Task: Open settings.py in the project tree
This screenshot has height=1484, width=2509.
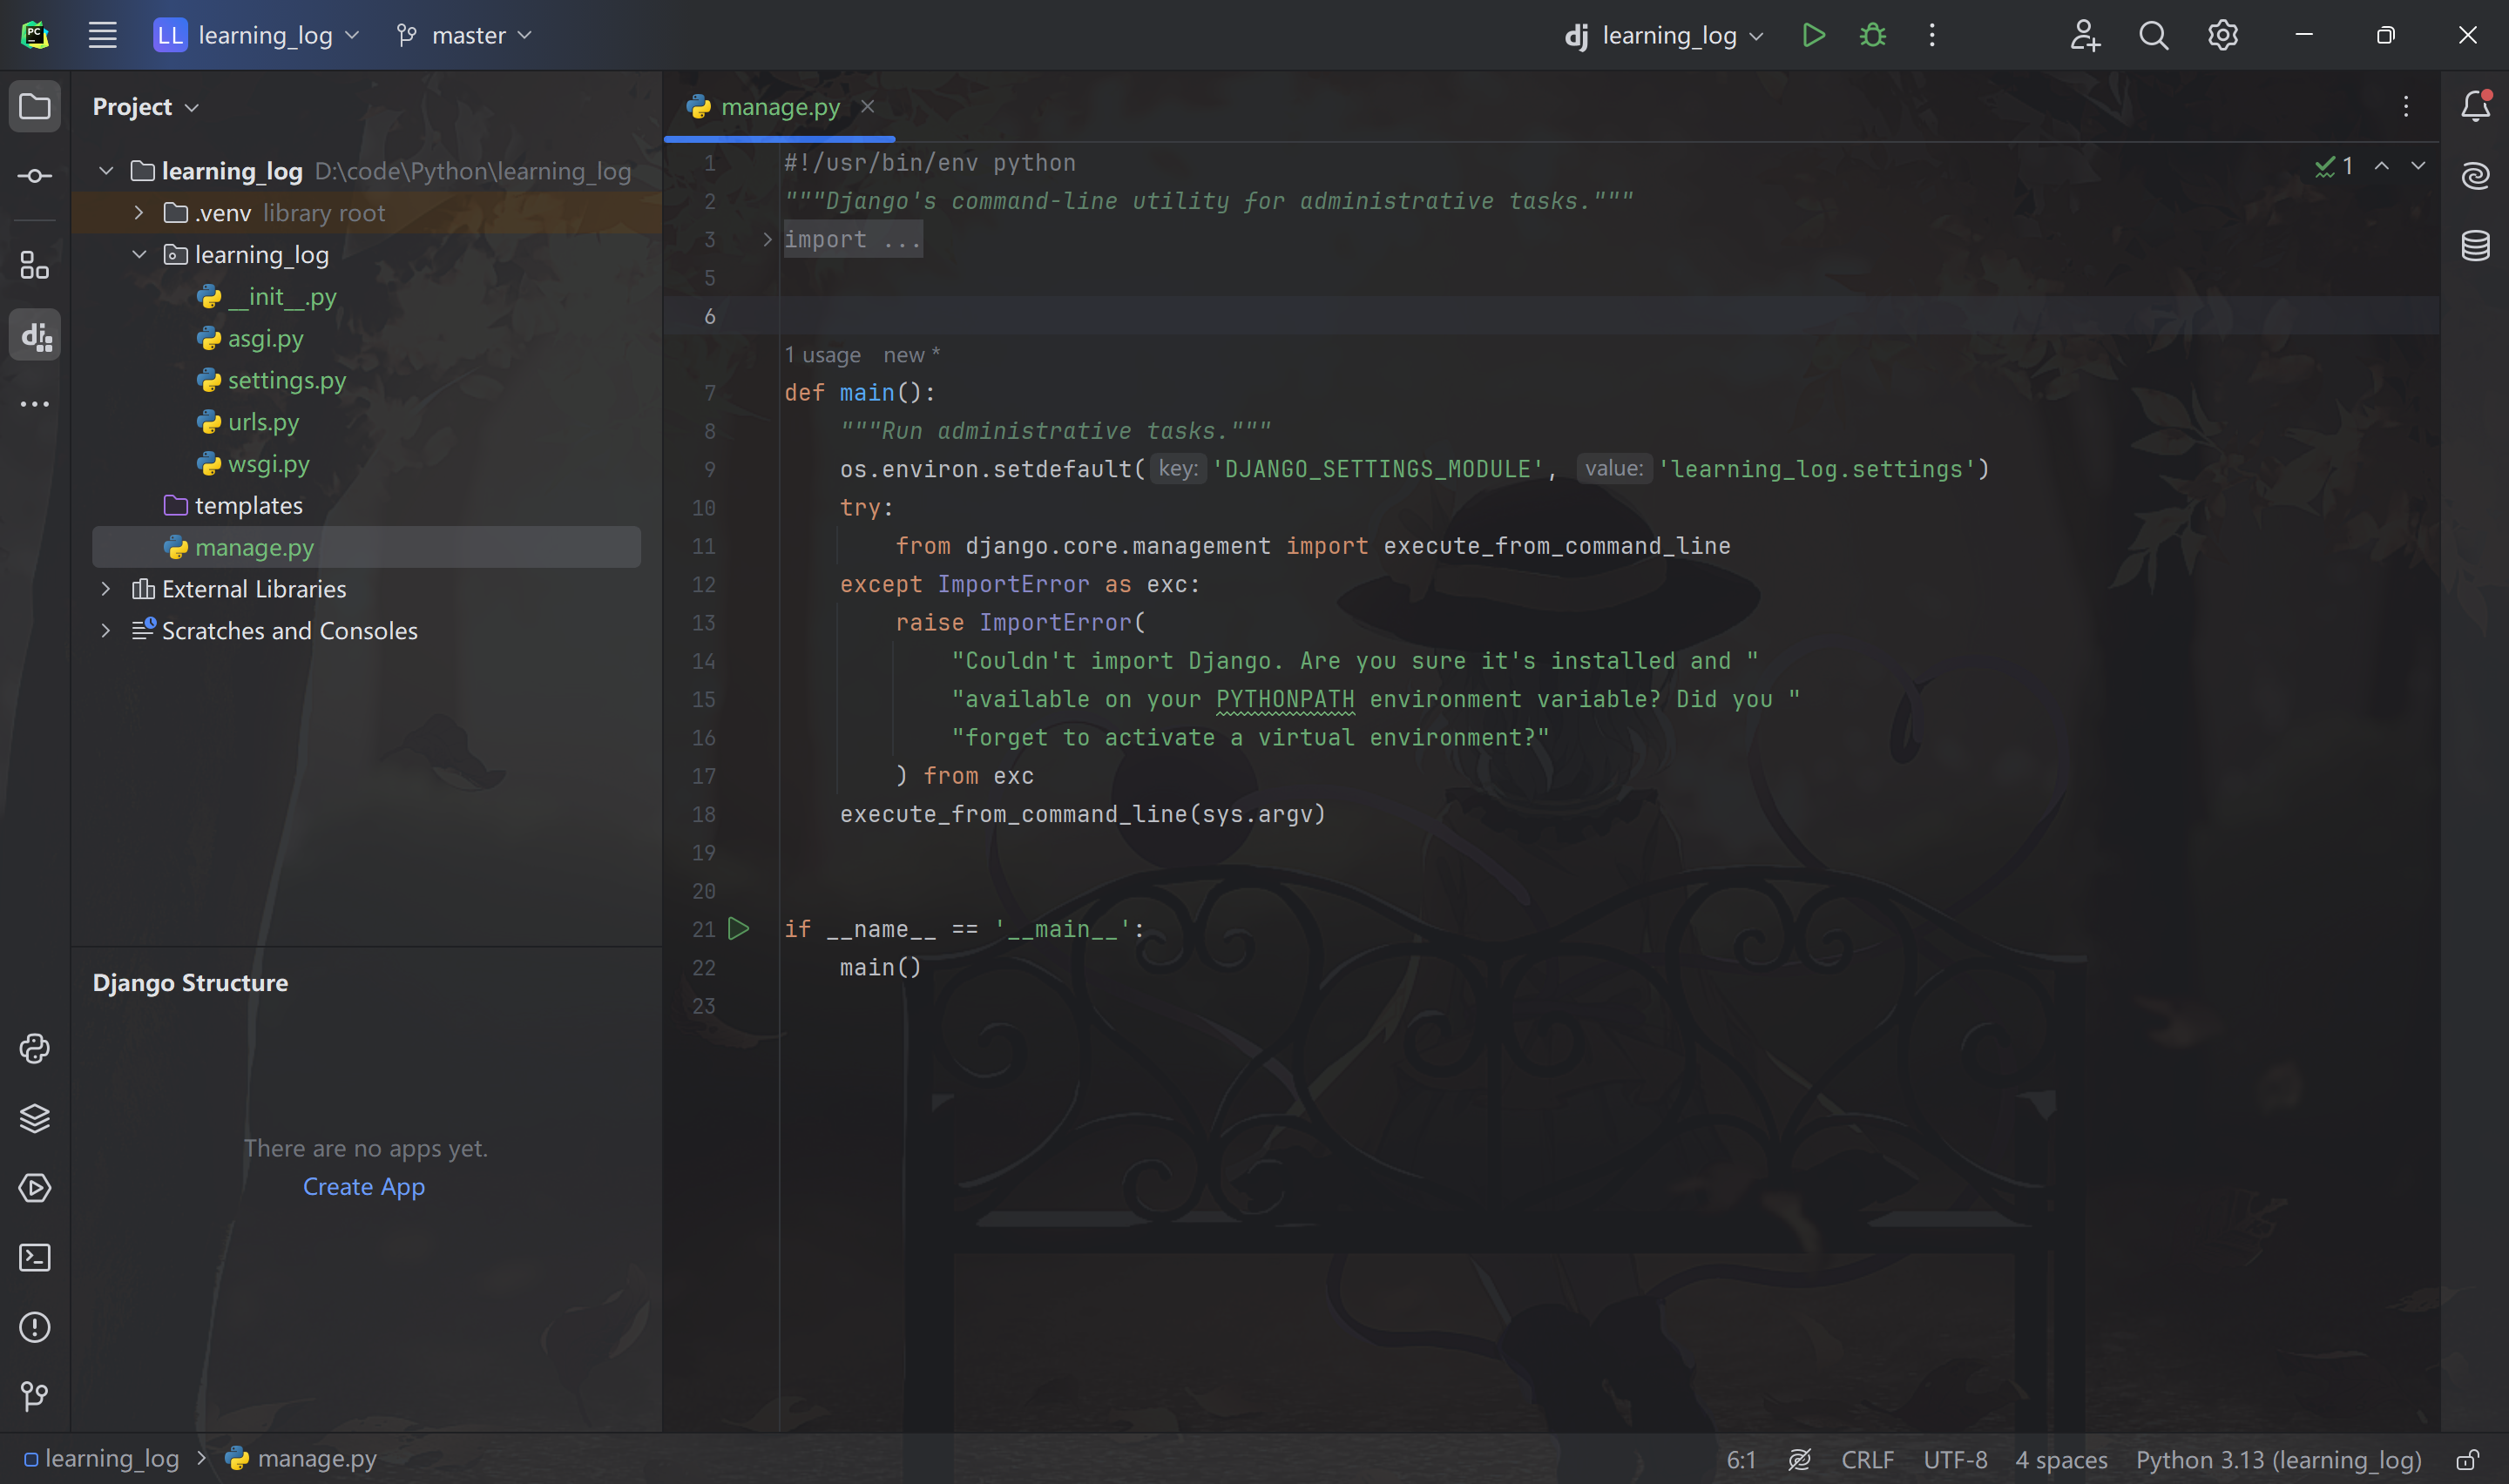Action: [286, 380]
